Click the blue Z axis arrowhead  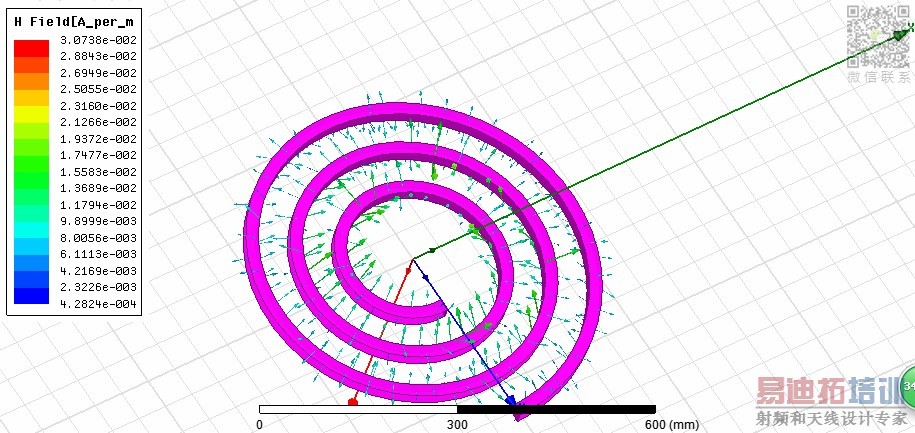click(511, 400)
